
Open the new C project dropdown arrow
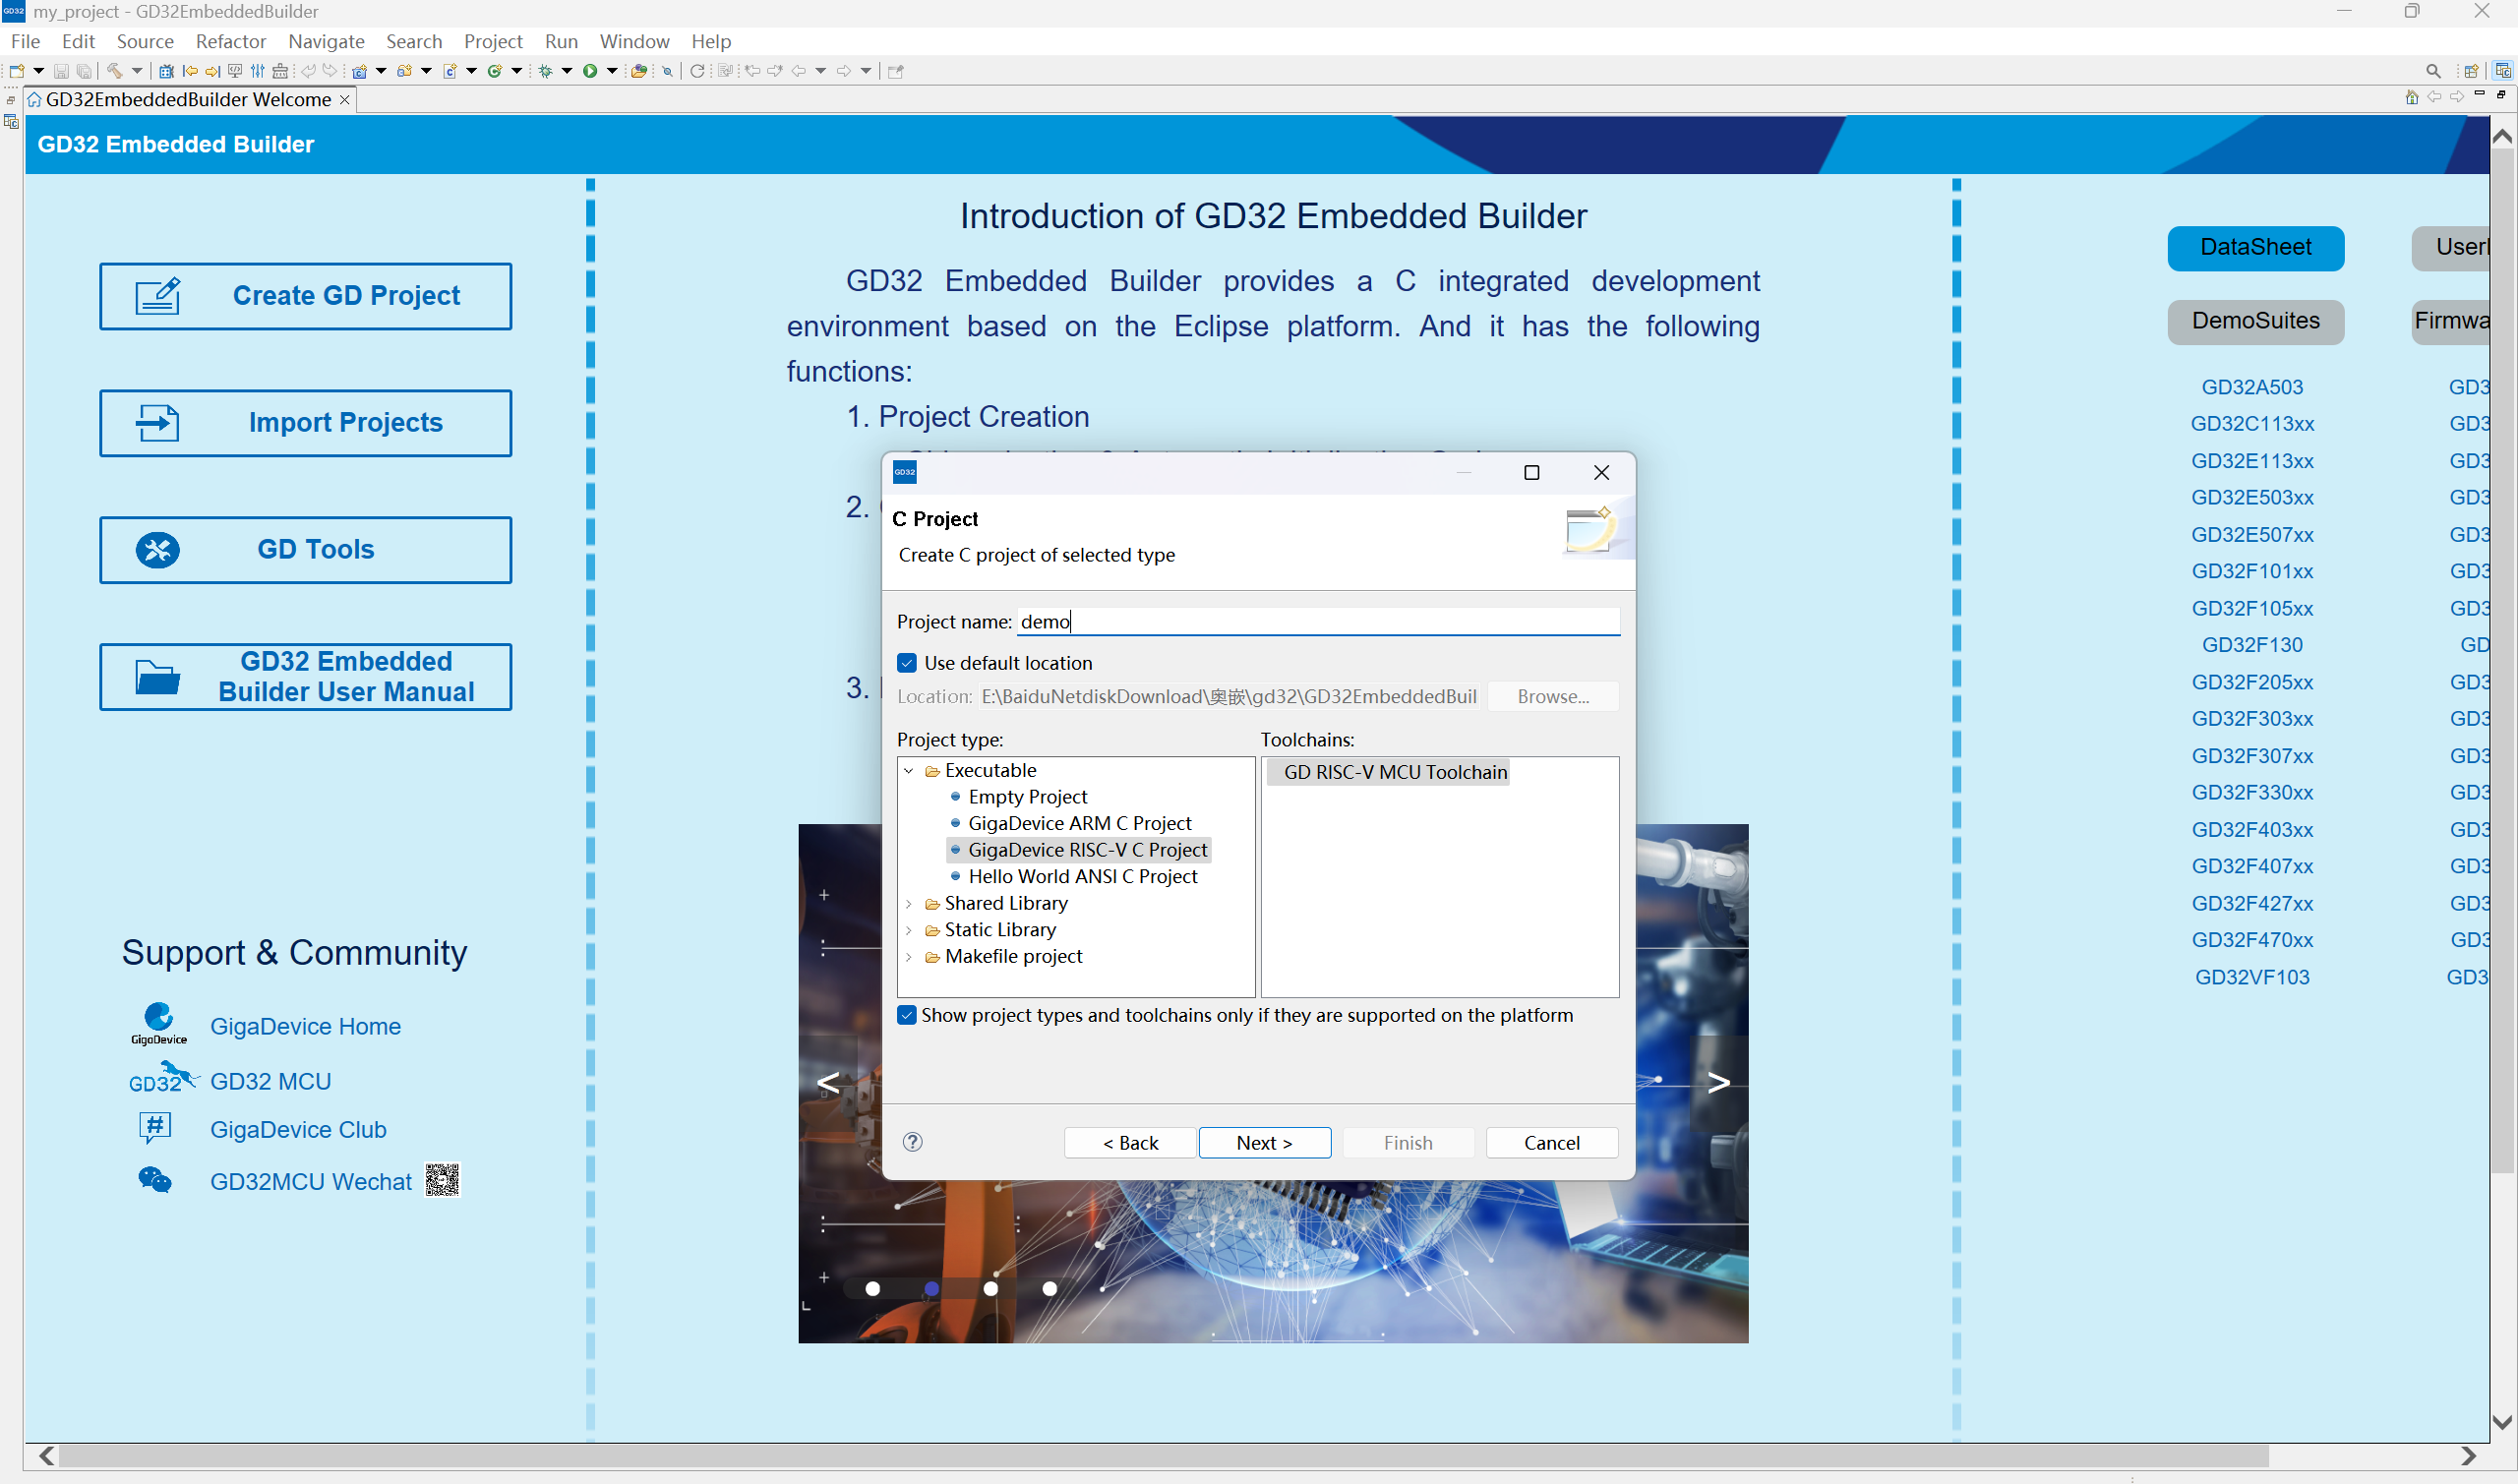coord(381,71)
